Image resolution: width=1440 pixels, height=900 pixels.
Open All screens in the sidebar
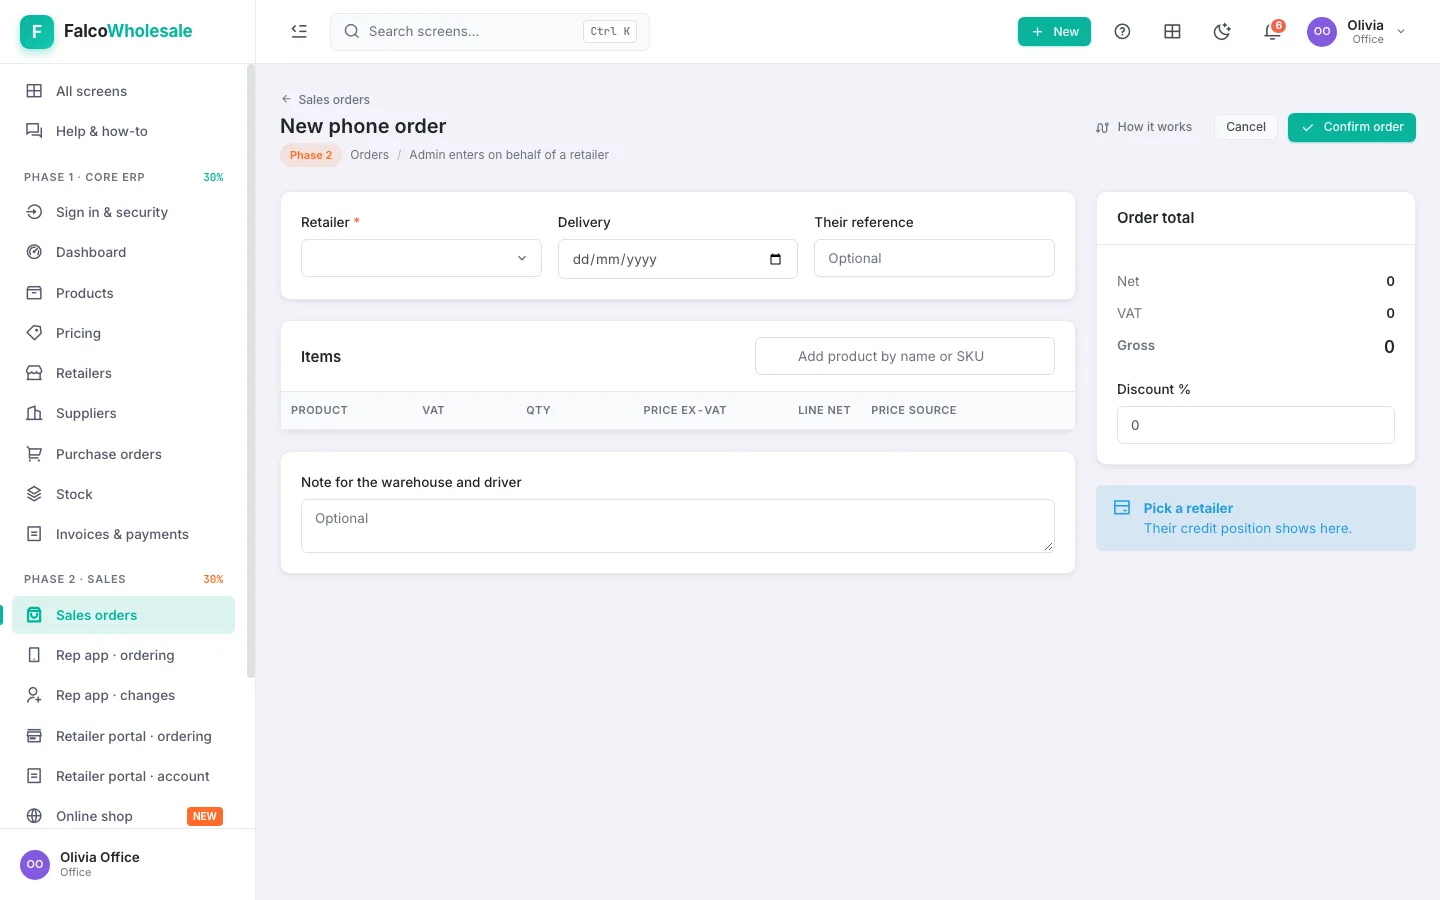click(124, 91)
